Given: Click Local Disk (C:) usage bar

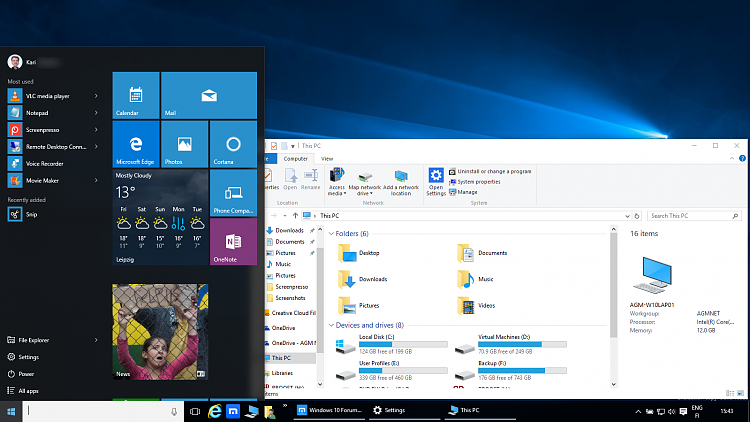Looking at the screenshot, I should (x=403, y=344).
